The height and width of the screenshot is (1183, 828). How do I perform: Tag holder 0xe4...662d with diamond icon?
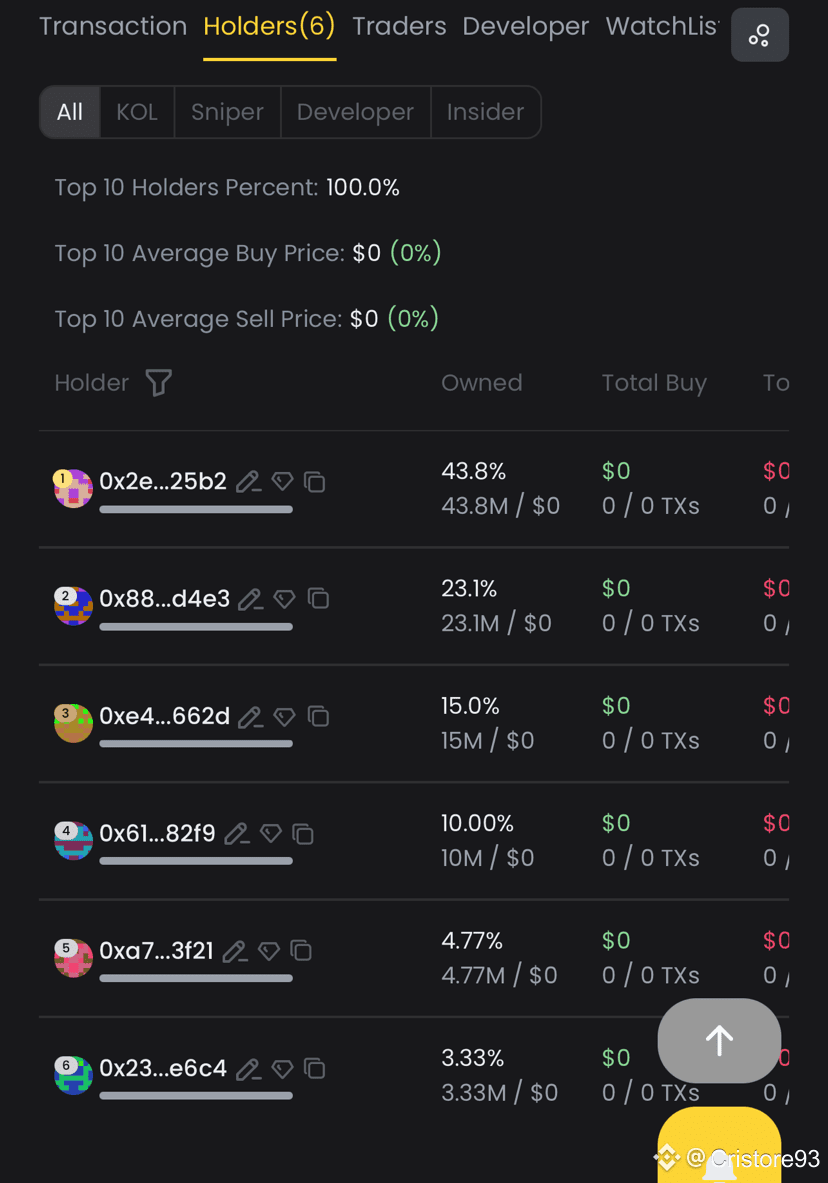tap(285, 717)
